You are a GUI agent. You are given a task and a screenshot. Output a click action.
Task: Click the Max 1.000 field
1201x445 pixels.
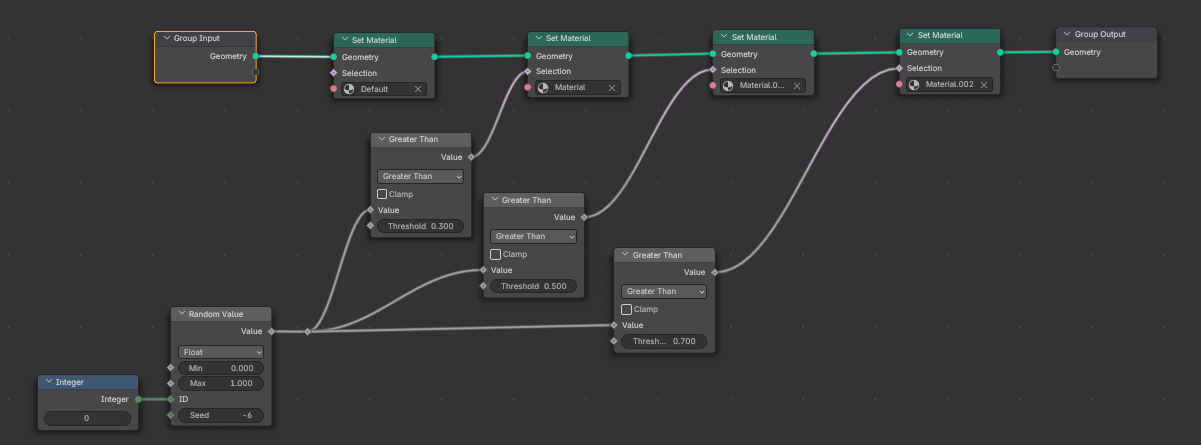pyautogui.click(x=221, y=383)
